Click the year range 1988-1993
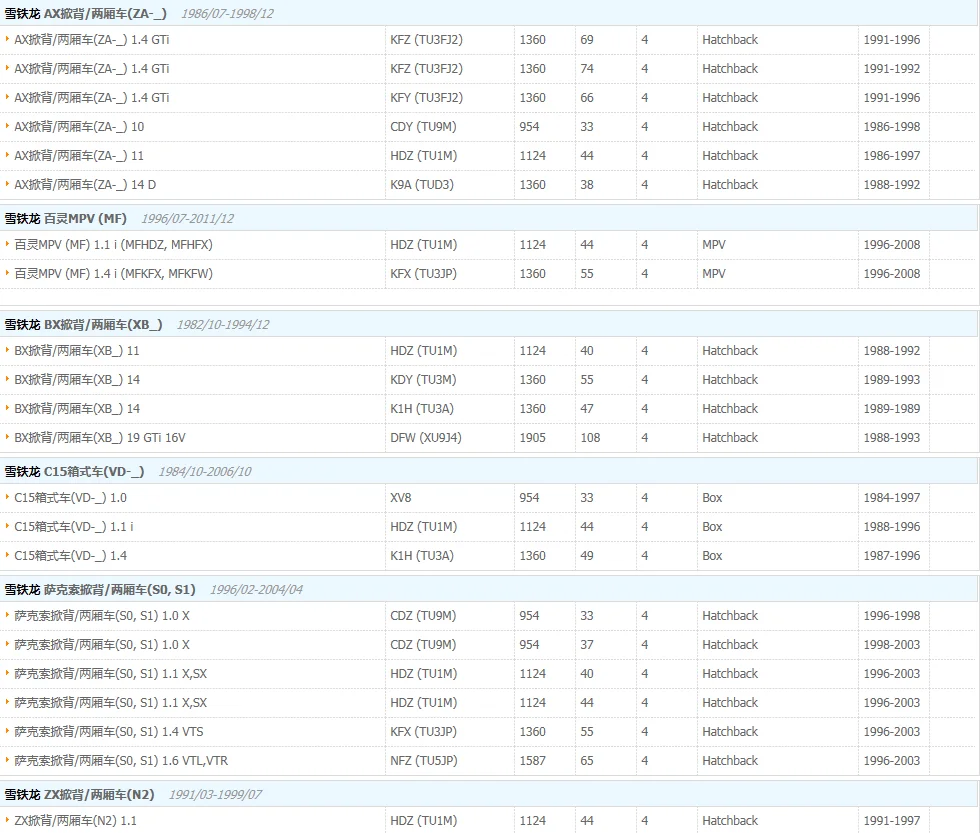Image resolution: width=980 pixels, height=833 pixels. tap(892, 437)
